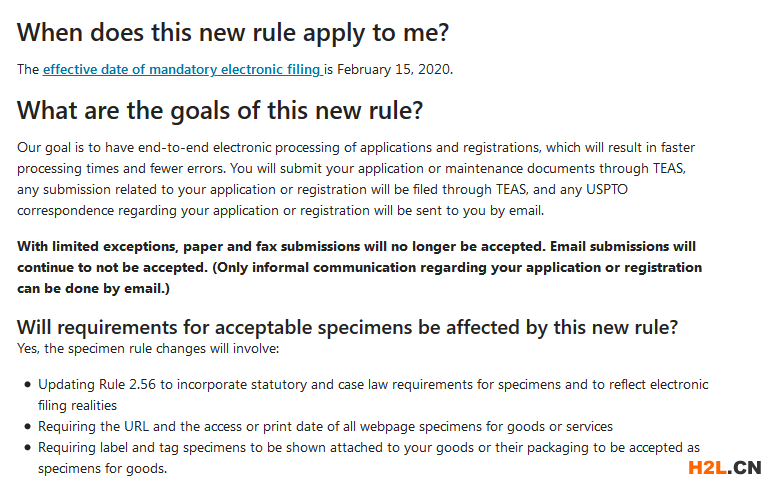This screenshot has height=490, width=775.
Task: Click the first bullet about Updating Rule 2.56
Action: tap(373, 395)
